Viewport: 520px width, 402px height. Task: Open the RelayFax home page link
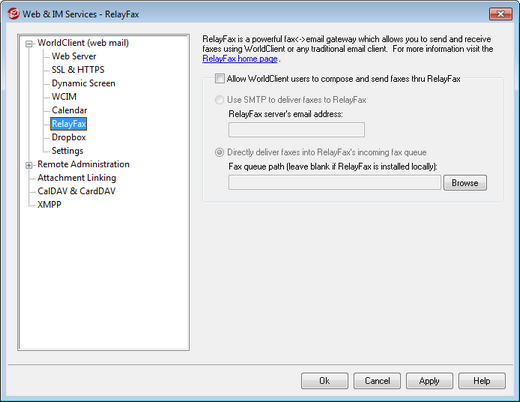point(240,59)
